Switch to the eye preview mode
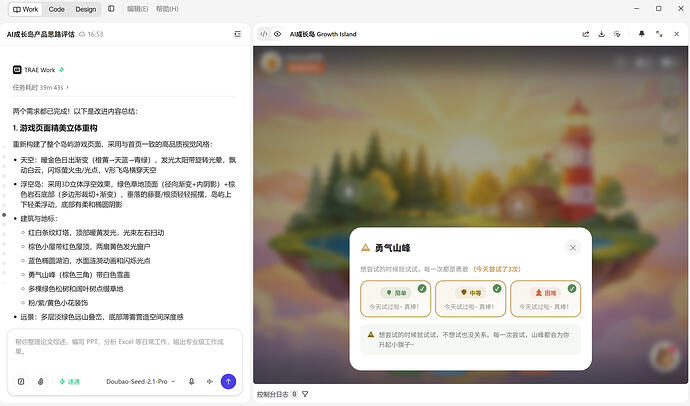 click(x=277, y=34)
